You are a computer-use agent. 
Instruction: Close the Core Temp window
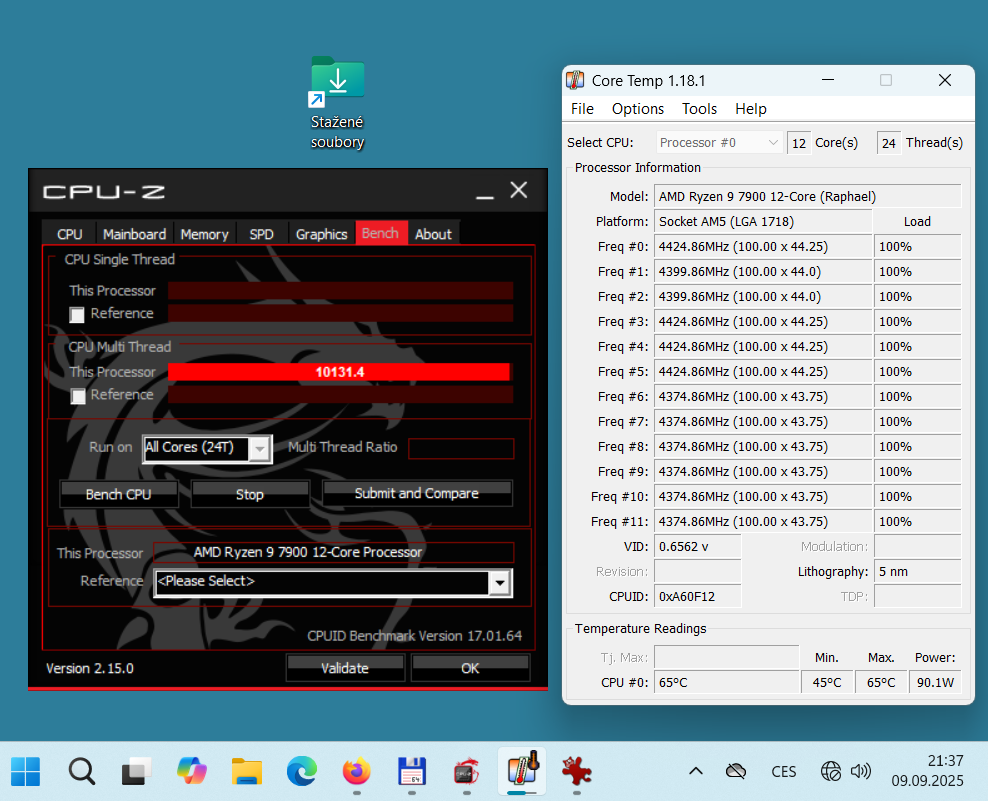click(945, 80)
